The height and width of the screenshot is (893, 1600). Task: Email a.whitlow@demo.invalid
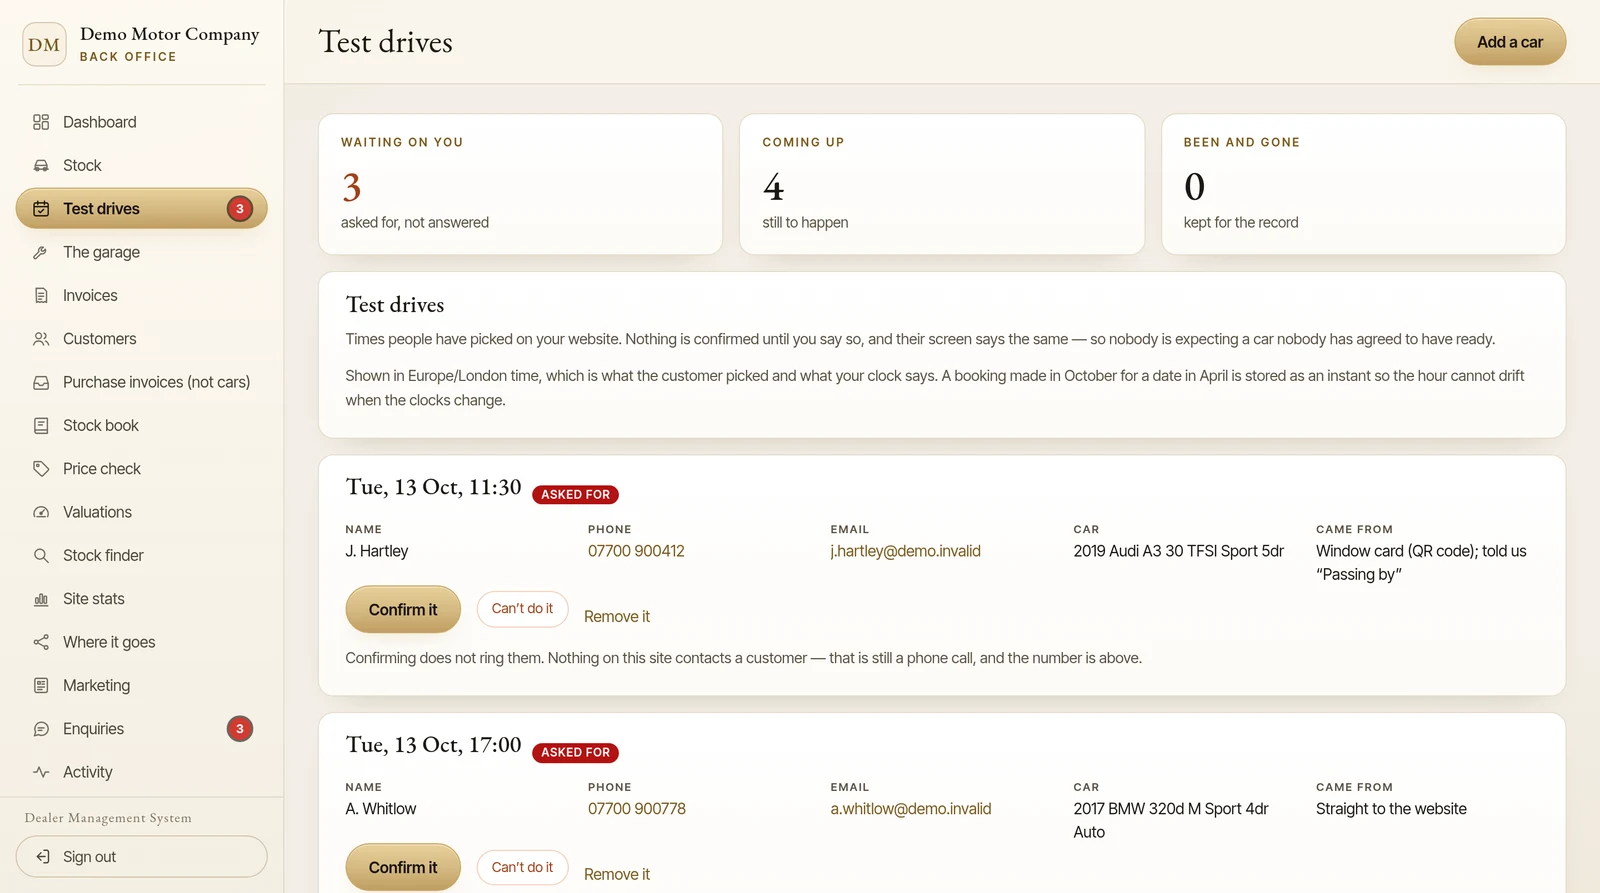point(911,809)
